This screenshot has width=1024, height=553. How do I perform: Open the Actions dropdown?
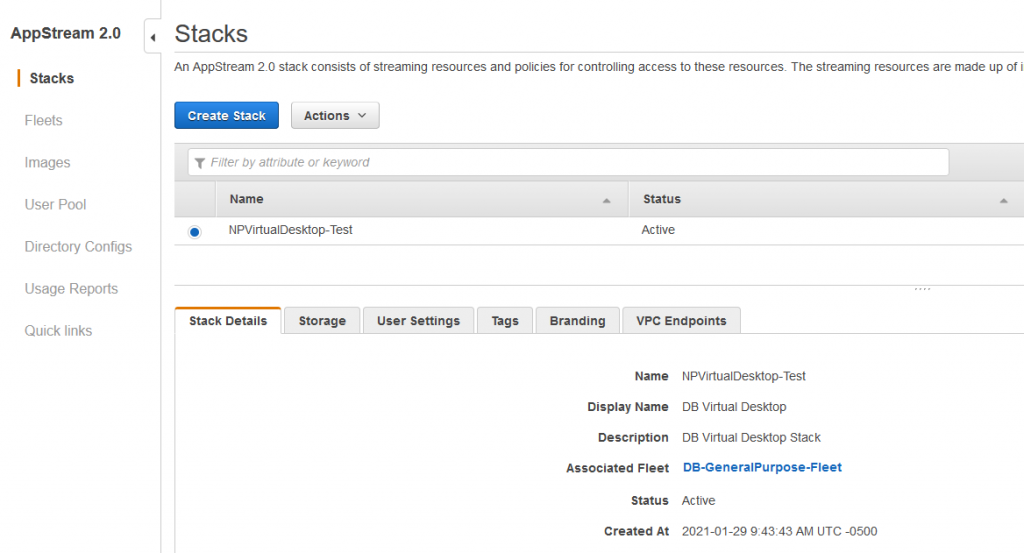pyautogui.click(x=335, y=116)
